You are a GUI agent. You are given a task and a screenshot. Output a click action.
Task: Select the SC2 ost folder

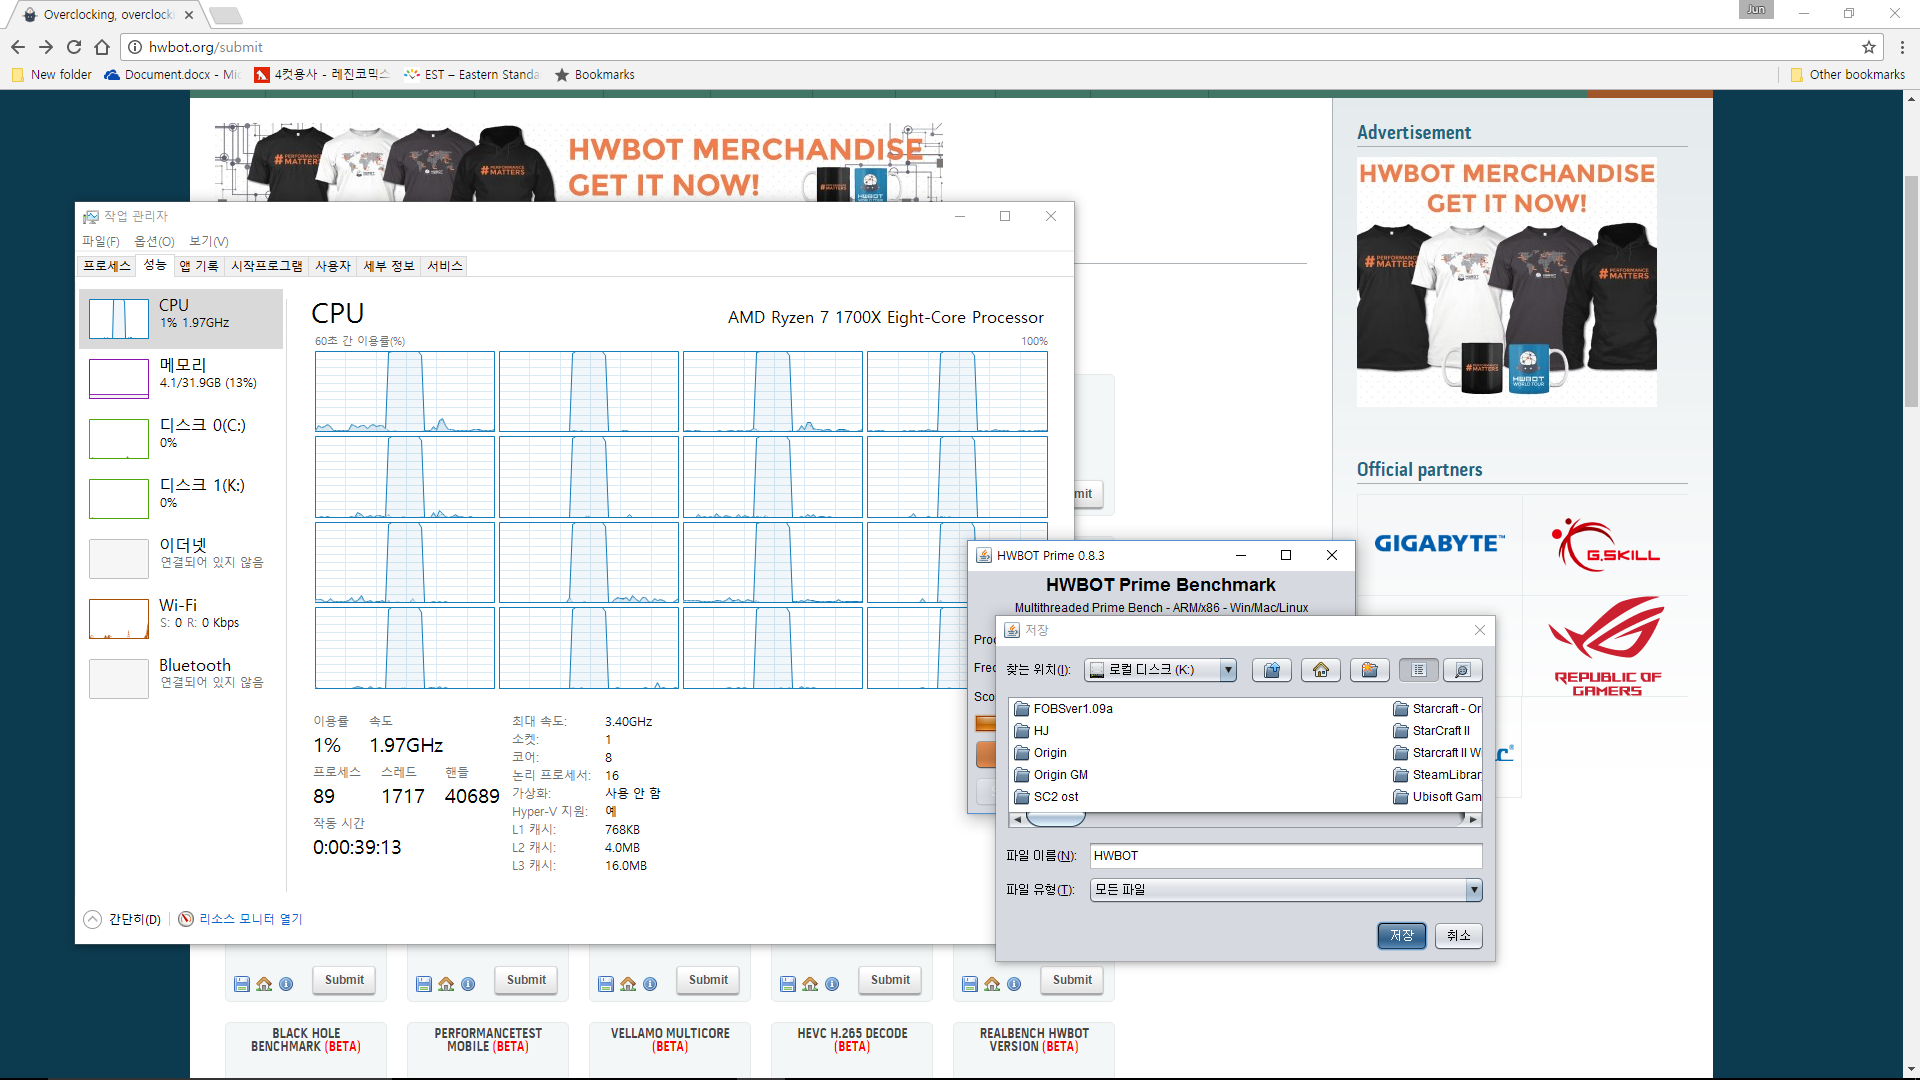pyautogui.click(x=1047, y=797)
